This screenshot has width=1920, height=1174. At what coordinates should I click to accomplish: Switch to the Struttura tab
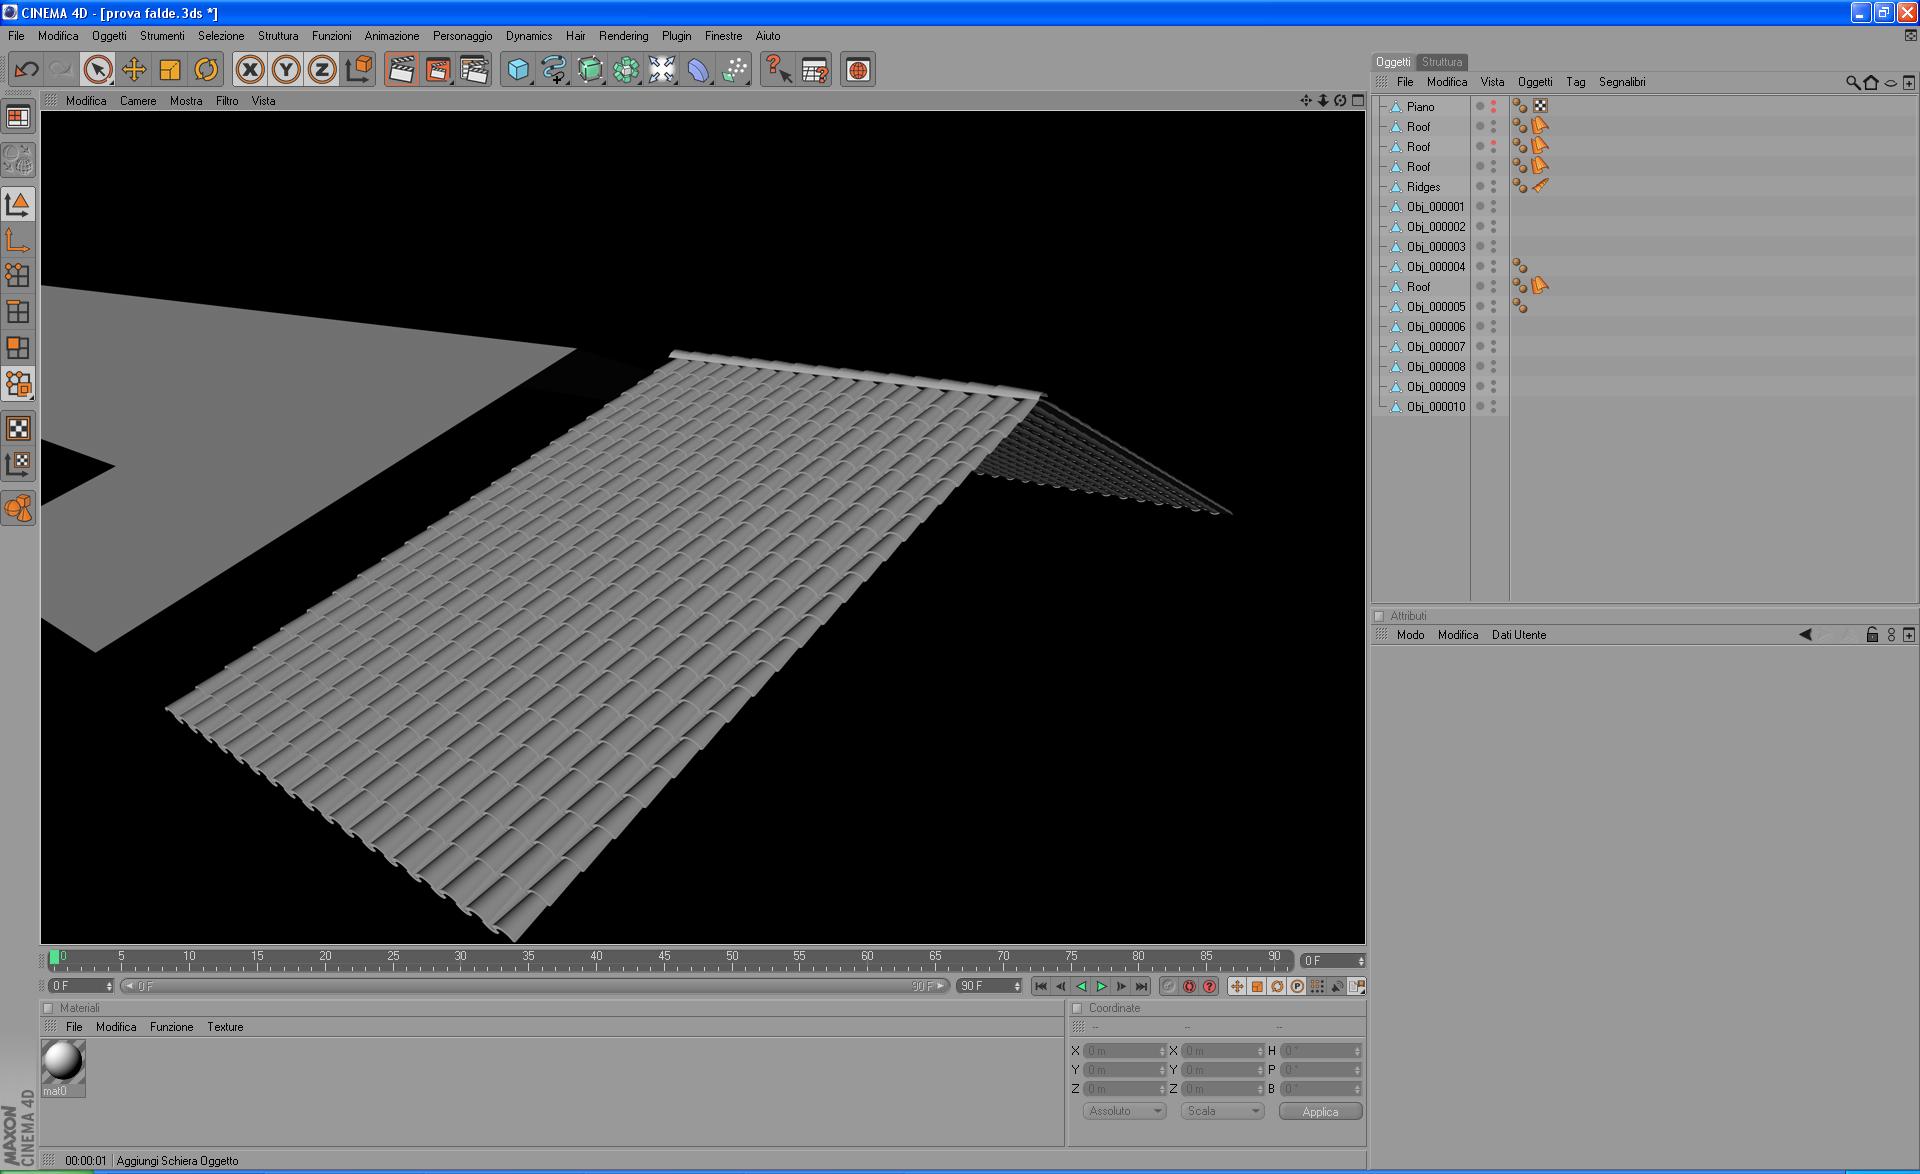pyautogui.click(x=1441, y=62)
